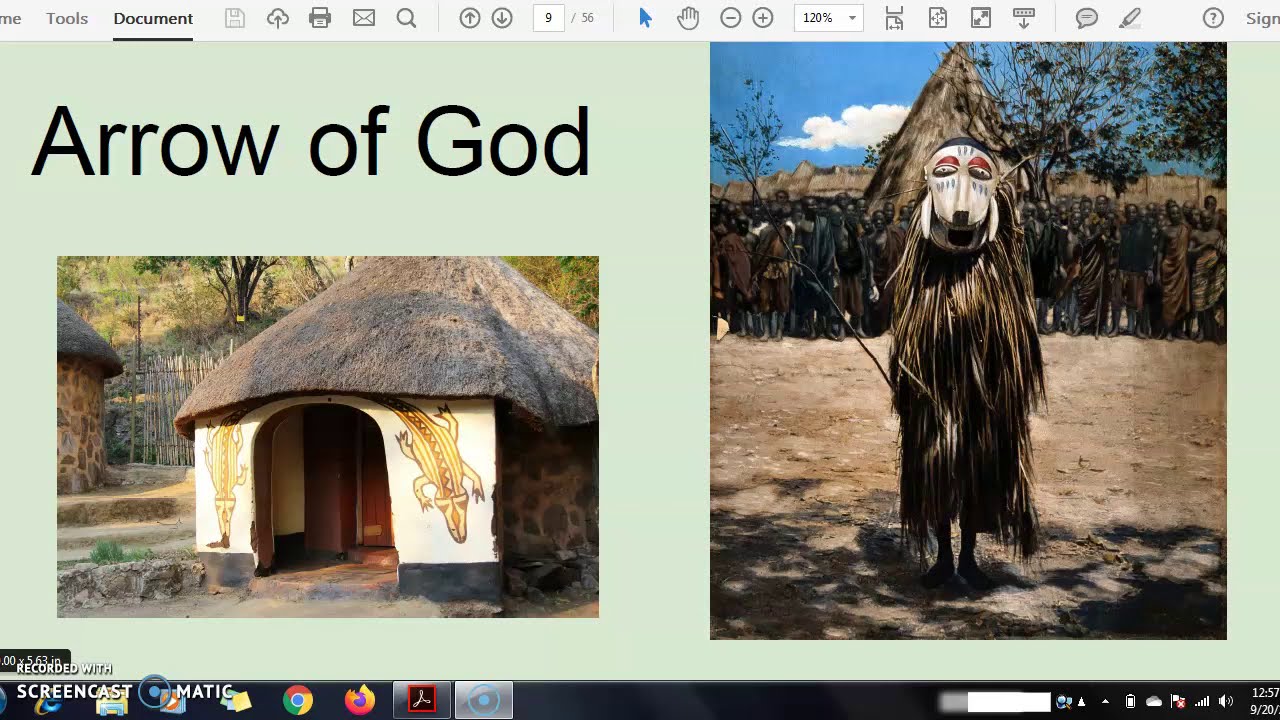The height and width of the screenshot is (720, 1280).
Task: Open Chrome from the taskbar
Action: click(x=297, y=701)
